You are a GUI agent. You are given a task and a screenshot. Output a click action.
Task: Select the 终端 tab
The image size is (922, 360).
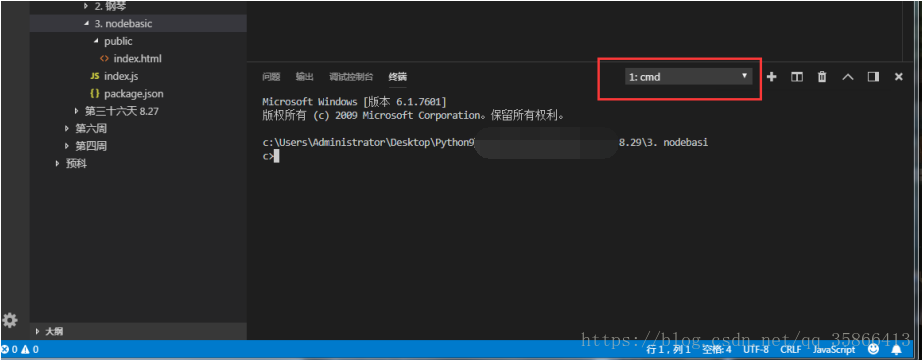pos(397,76)
